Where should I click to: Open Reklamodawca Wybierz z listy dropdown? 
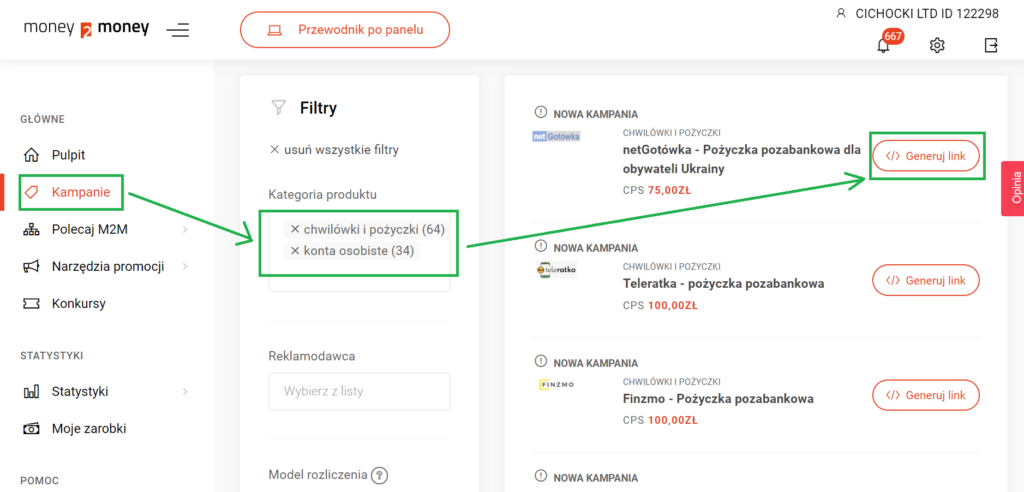coord(359,391)
